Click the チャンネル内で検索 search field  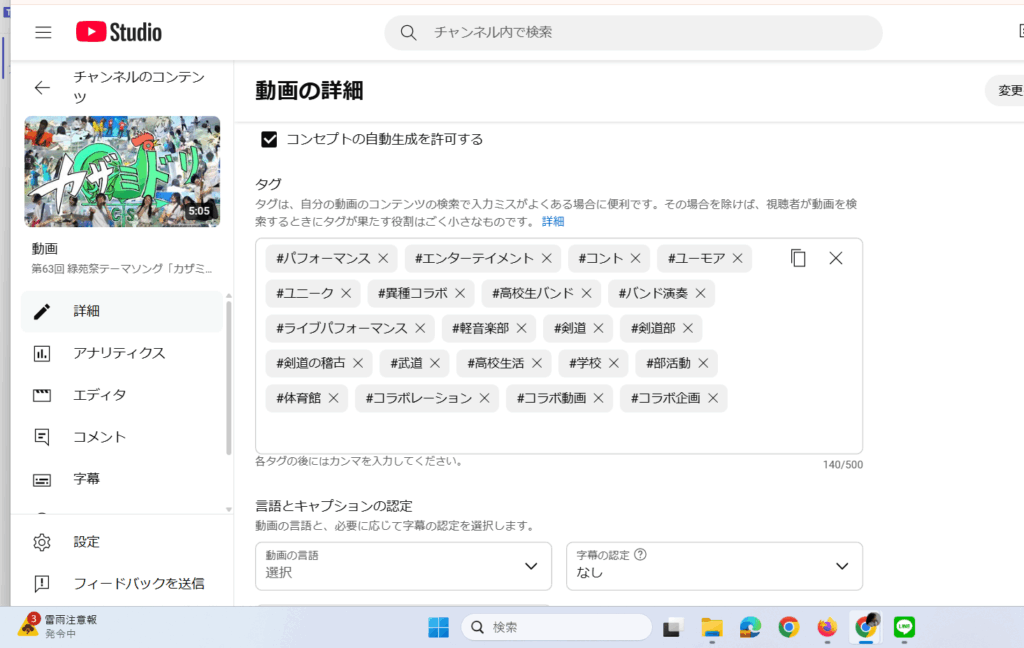pos(640,32)
